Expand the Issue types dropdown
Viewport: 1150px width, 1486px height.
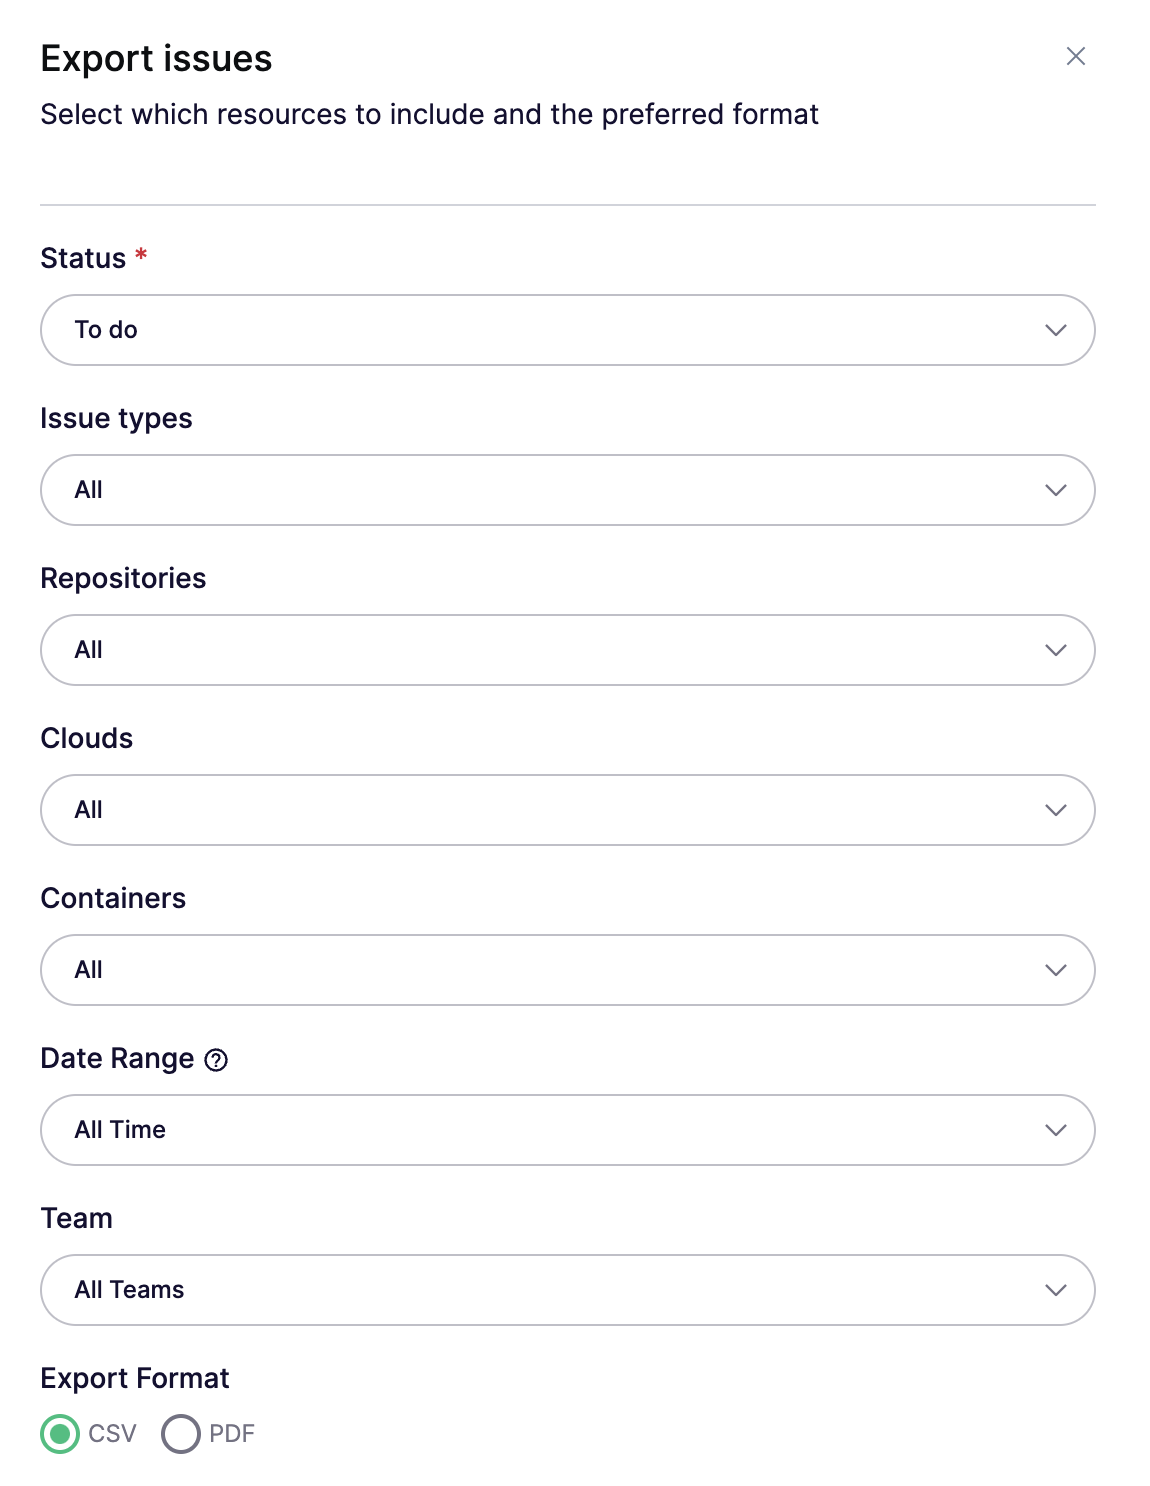(x=568, y=490)
